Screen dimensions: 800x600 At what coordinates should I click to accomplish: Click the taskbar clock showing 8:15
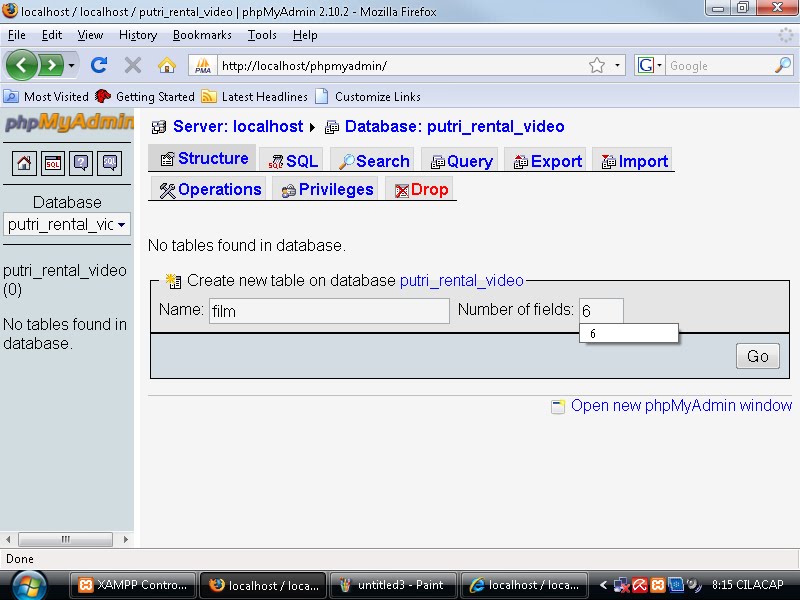pos(747,585)
